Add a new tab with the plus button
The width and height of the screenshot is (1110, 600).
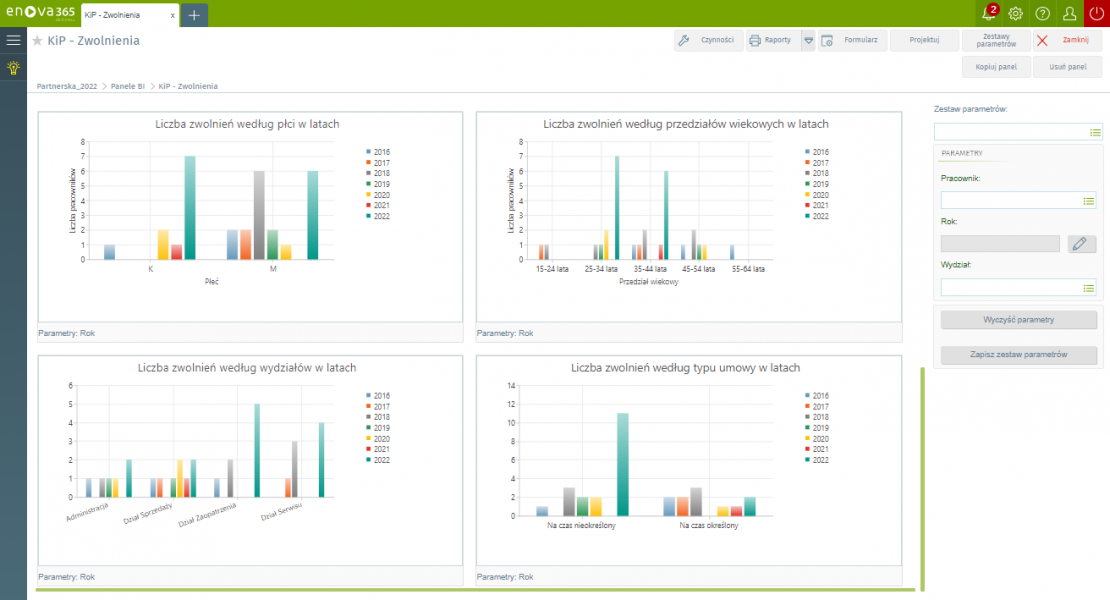click(x=194, y=15)
